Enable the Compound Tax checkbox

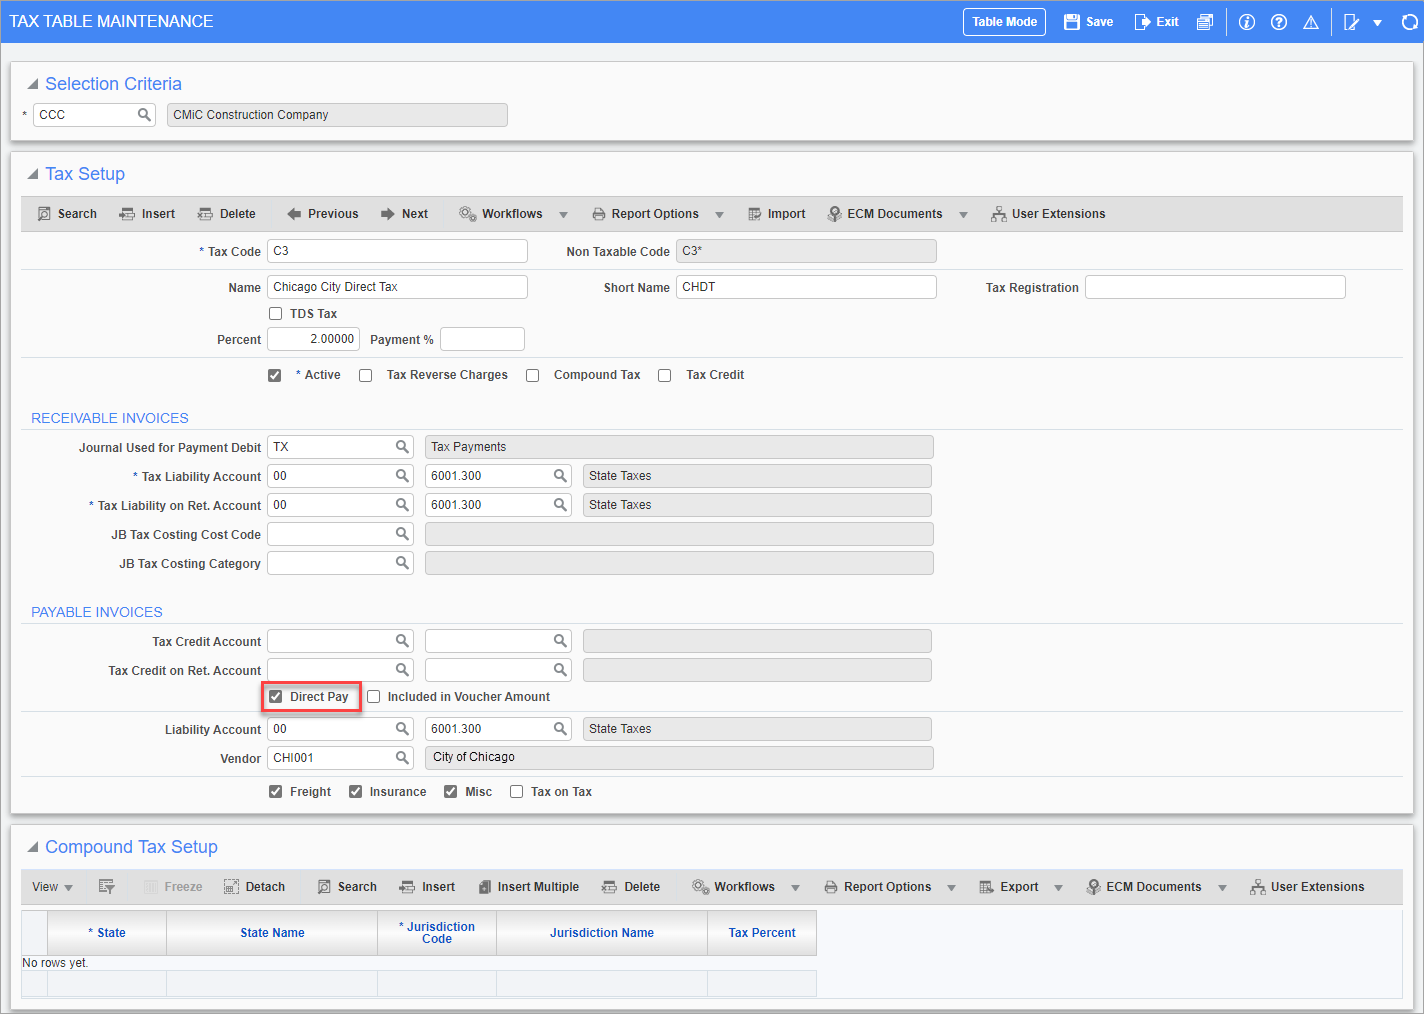[x=533, y=375]
